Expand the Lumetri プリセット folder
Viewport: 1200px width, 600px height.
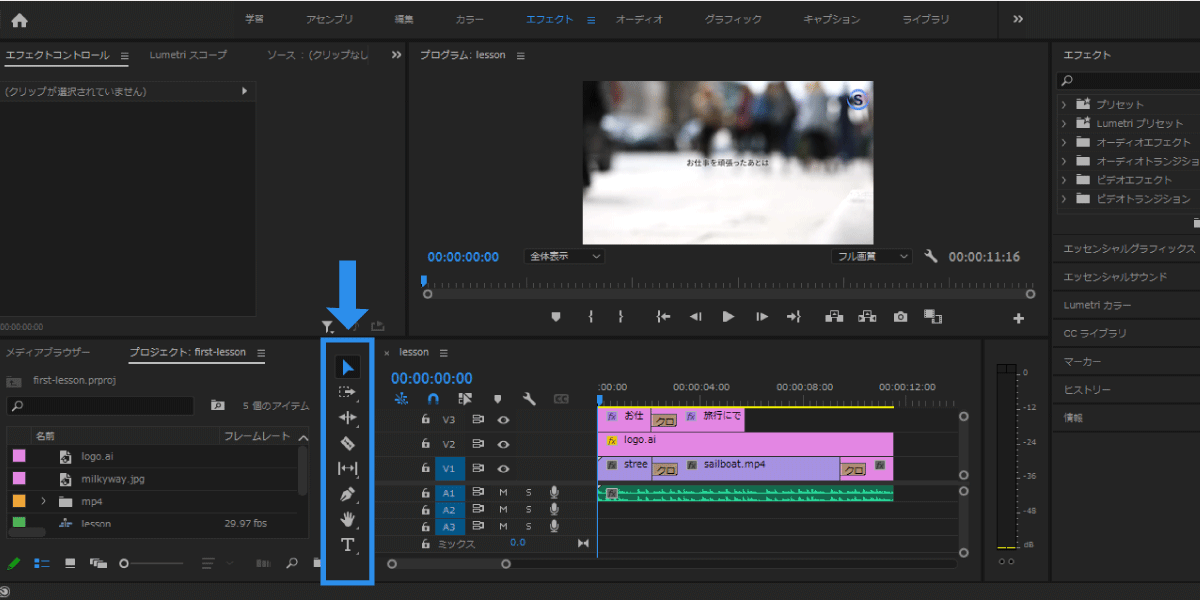1064,123
